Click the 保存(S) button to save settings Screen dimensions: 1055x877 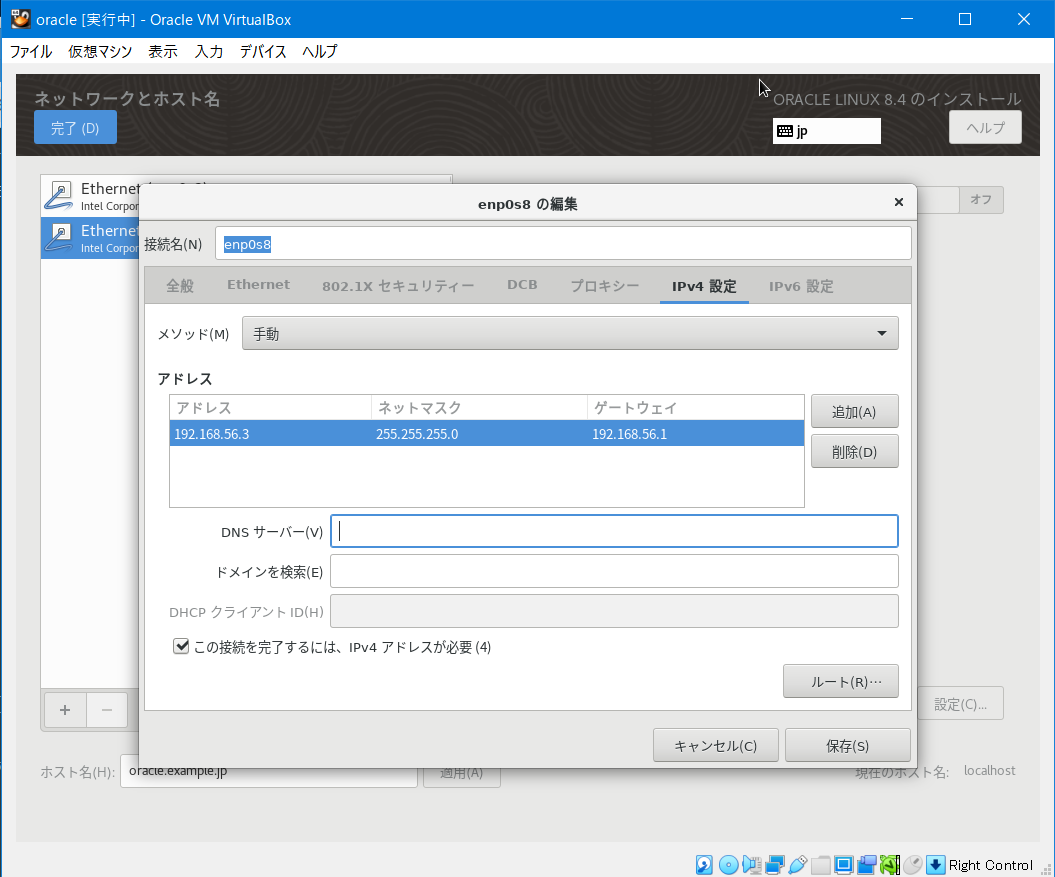coord(847,744)
